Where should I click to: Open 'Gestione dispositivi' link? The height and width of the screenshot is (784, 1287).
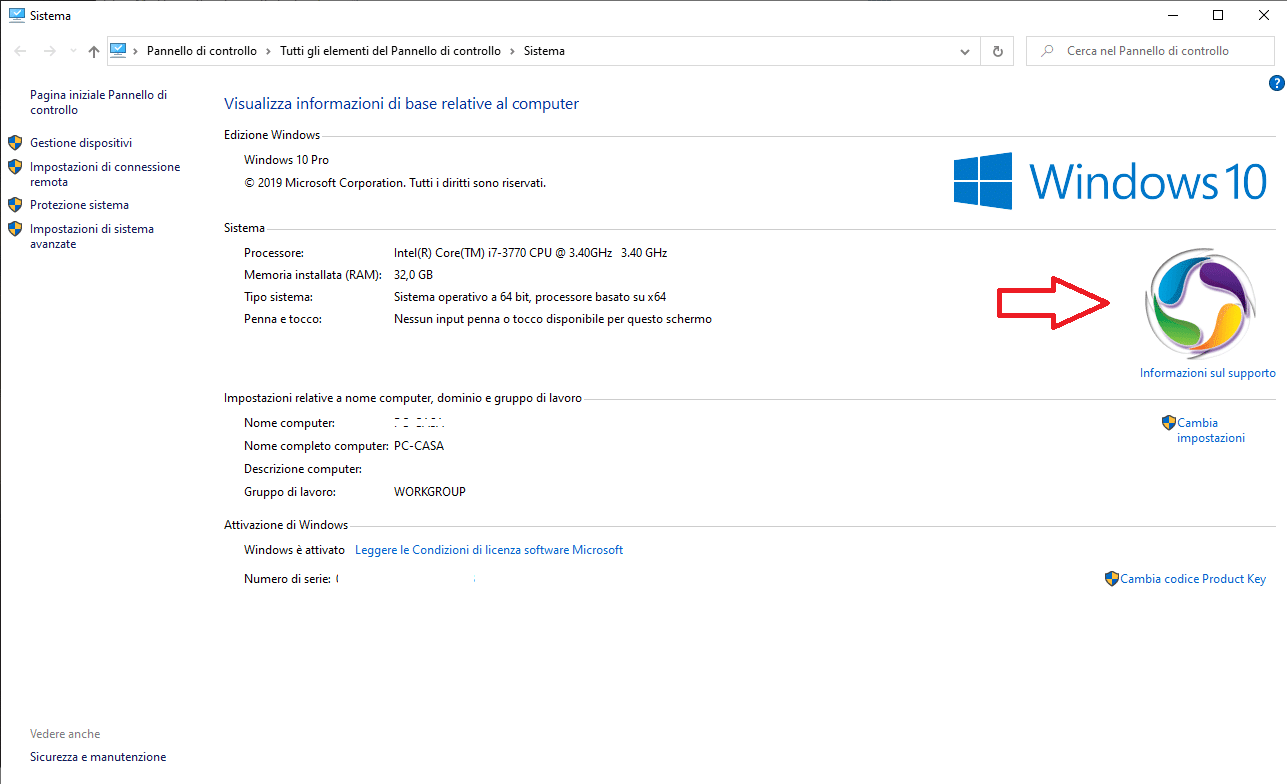click(x=81, y=143)
